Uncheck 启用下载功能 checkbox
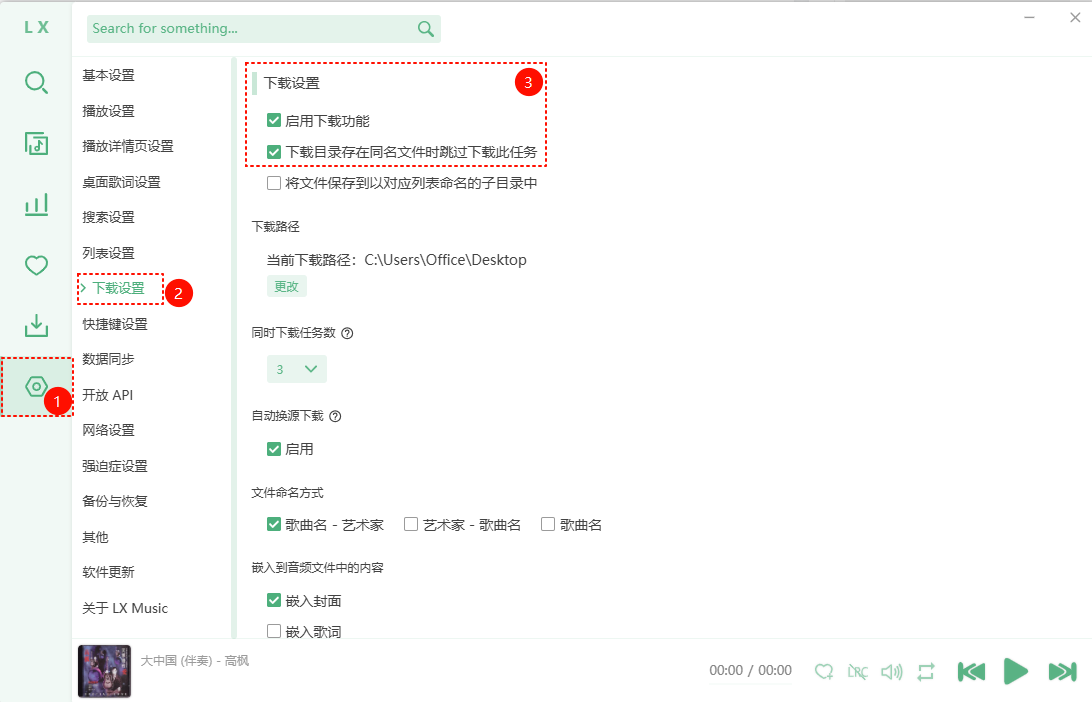This screenshot has width=1092, height=702. click(x=274, y=121)
